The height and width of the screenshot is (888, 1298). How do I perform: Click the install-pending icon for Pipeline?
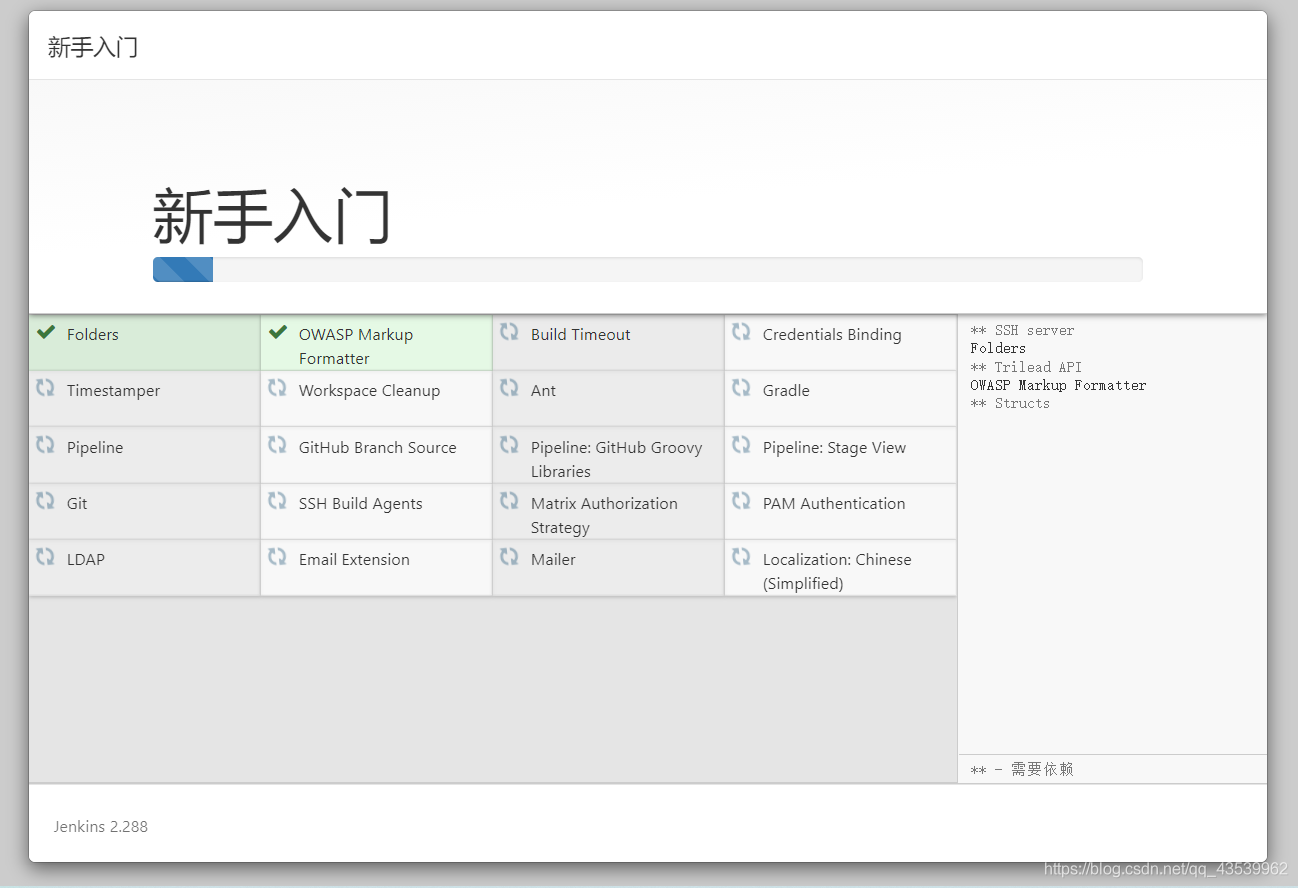pos(45,445)
